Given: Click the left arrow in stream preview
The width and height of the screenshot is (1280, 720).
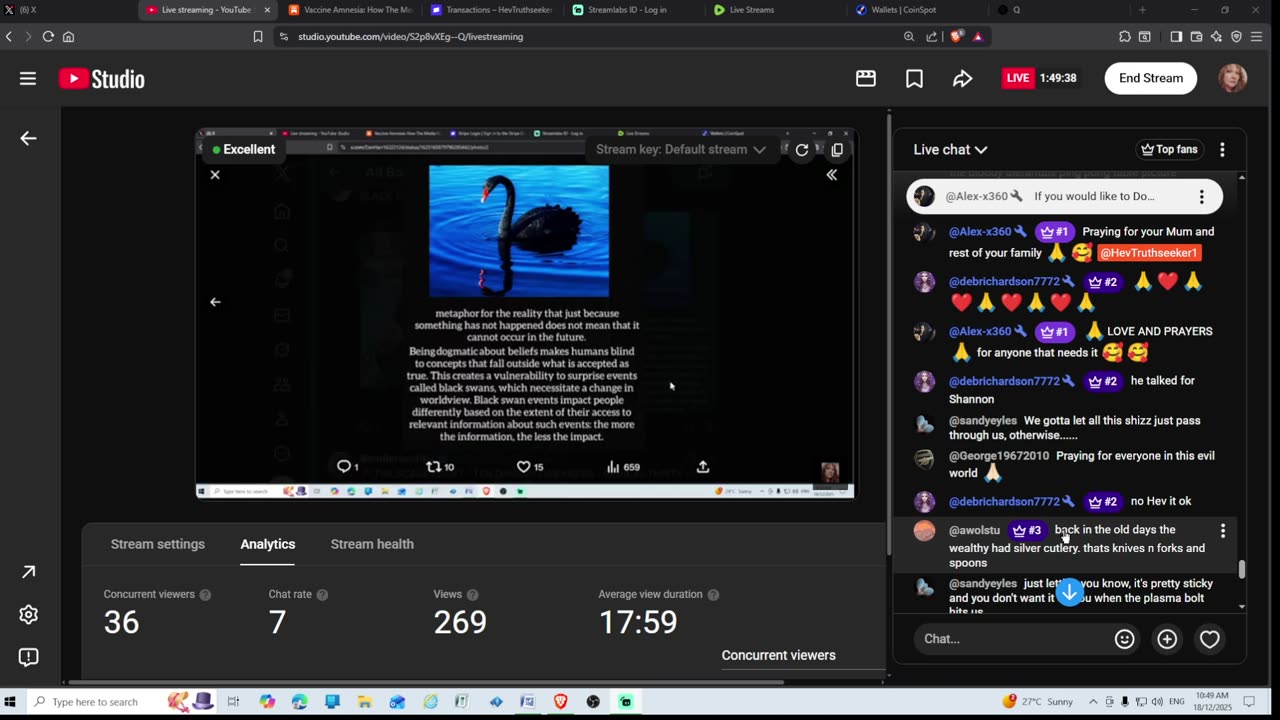Looking at the screenshot, I should pyautogui.click(x=215, y=302).
